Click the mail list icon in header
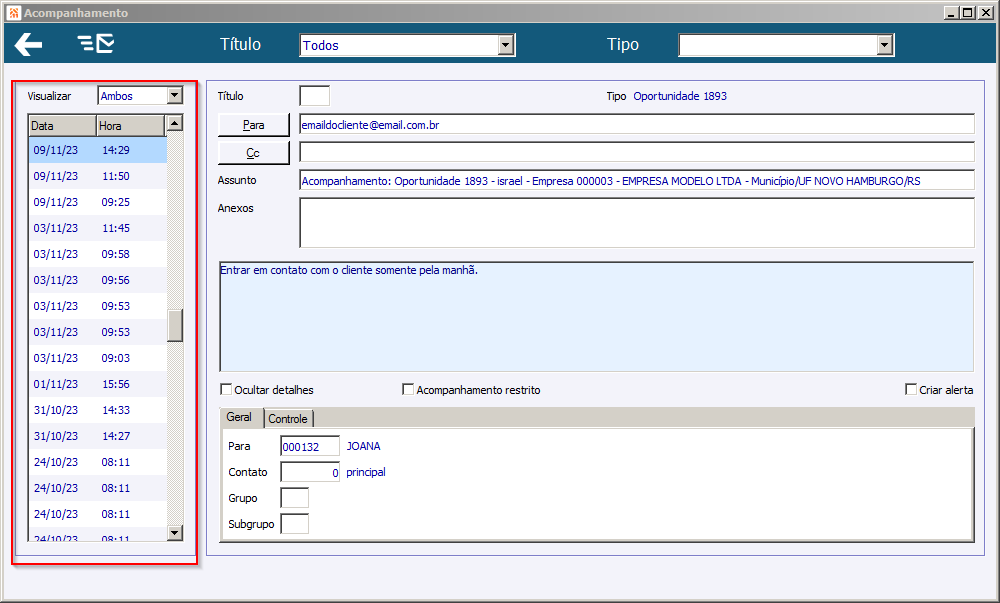This screenshot has width=1000, height=603. click(96, 43)
